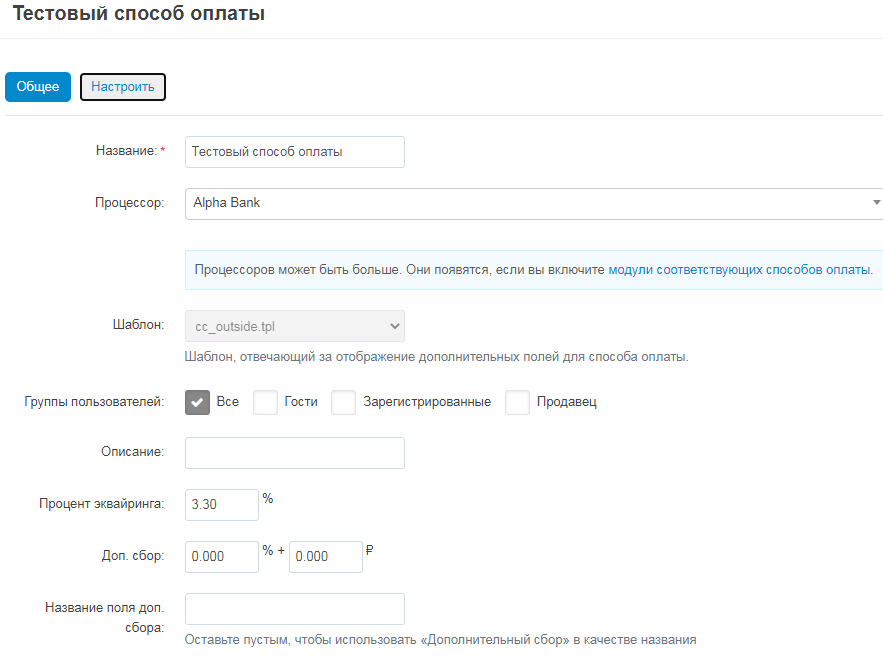The width and height of the screenshot is (883, 657).
Task: Open the Настроить tab
Action: [123, 87]
